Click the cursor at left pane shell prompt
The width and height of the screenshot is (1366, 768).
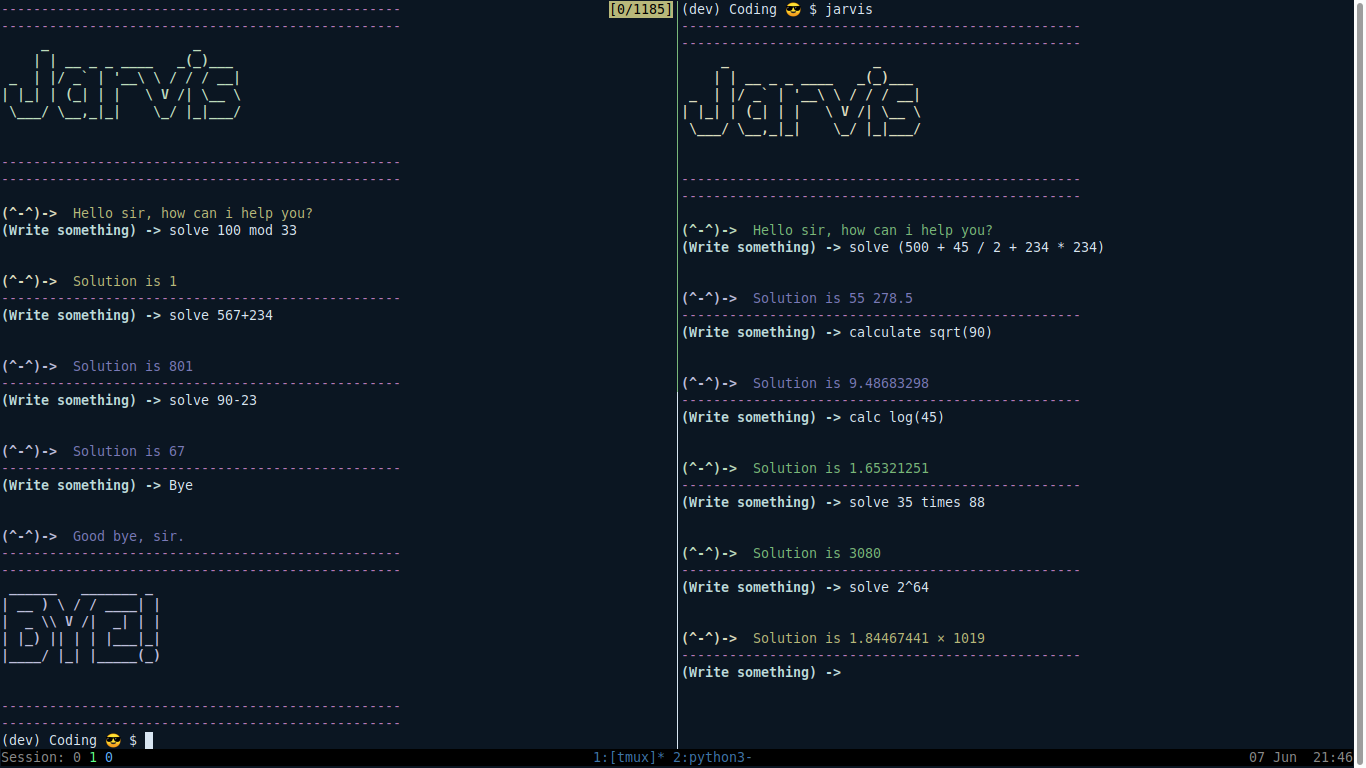point(149,740)
